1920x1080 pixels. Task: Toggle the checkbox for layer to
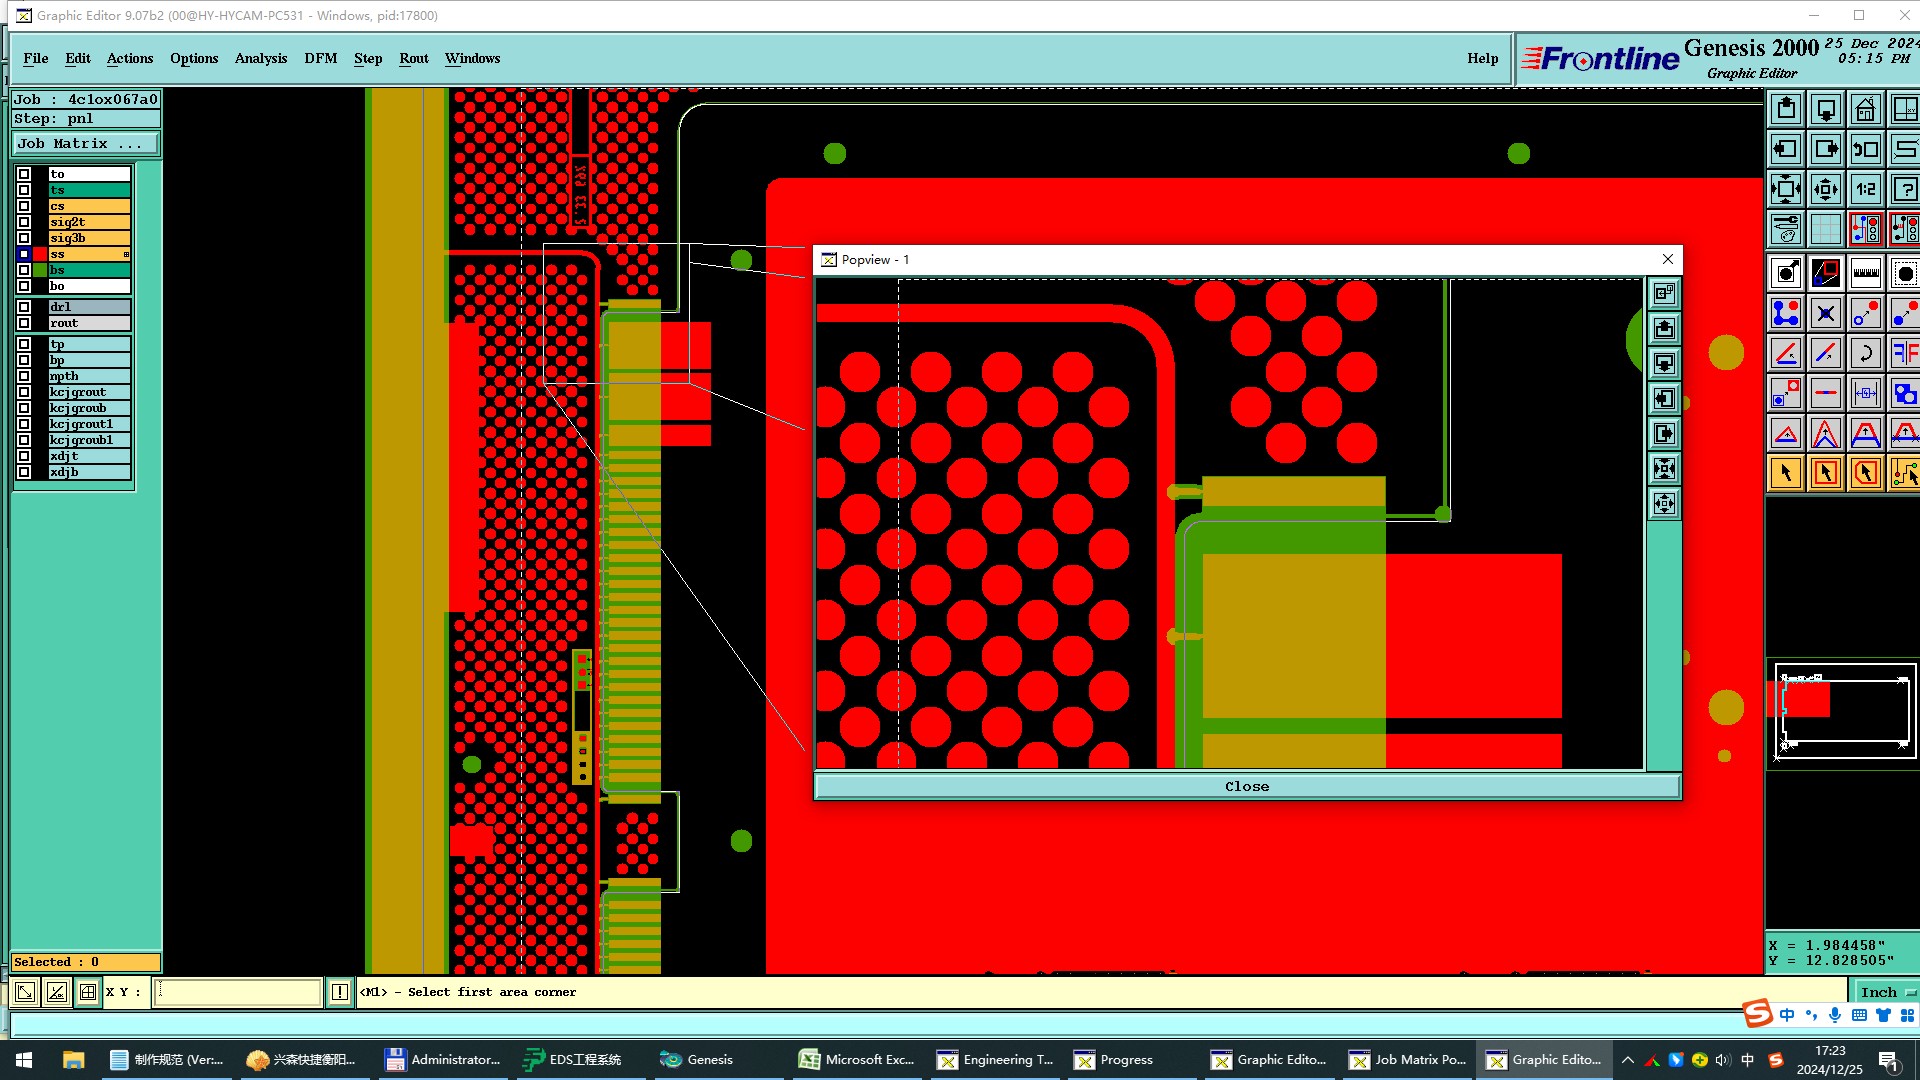pyautogui.click(x=24, y=174)
